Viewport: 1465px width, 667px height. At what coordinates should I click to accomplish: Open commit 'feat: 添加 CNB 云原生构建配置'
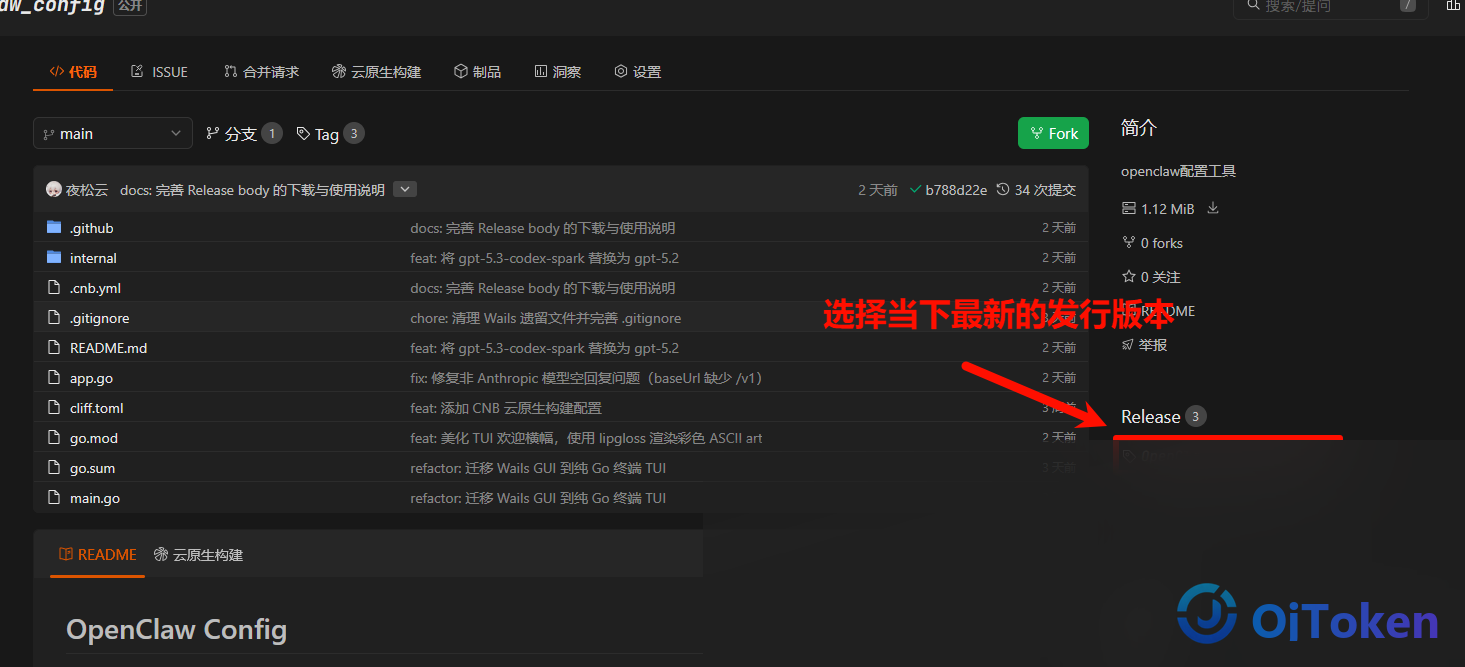(506, 408)
